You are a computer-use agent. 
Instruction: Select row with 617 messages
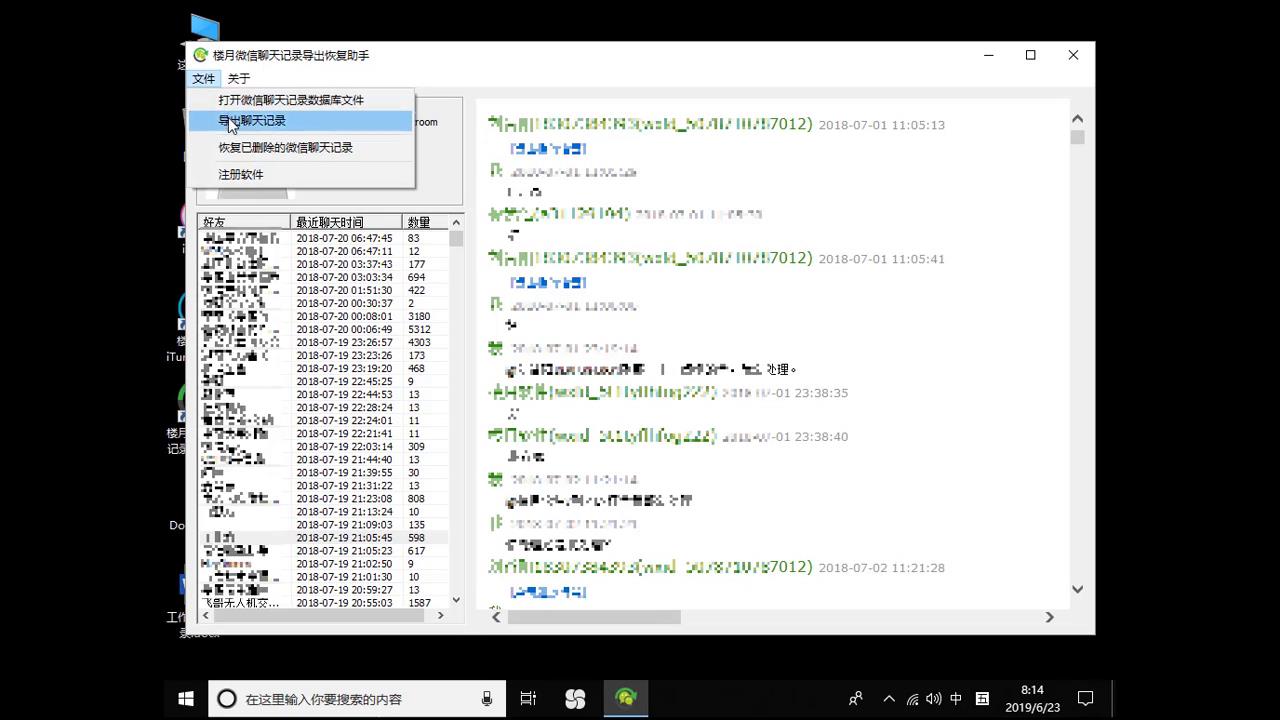coord(323,551)
